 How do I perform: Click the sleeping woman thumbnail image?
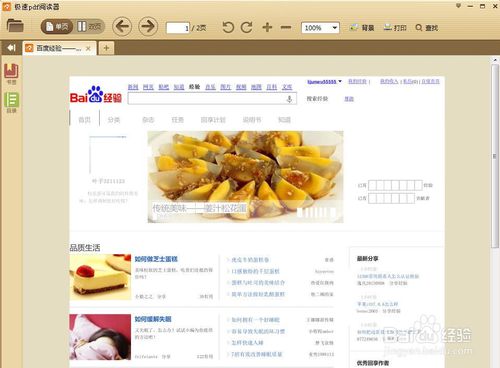pos(100,337)
